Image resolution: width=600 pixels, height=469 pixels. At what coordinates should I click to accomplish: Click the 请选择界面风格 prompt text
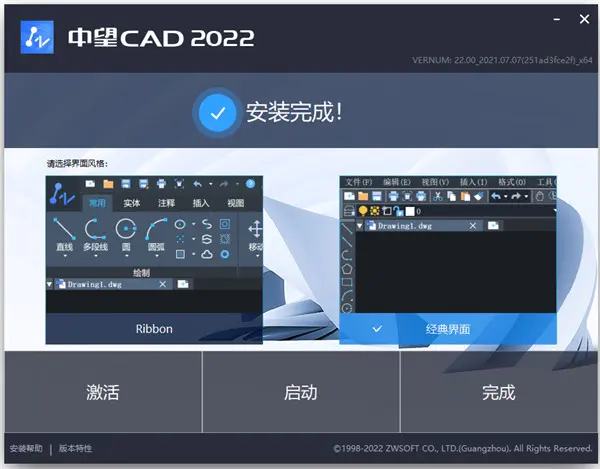[77, 164]
